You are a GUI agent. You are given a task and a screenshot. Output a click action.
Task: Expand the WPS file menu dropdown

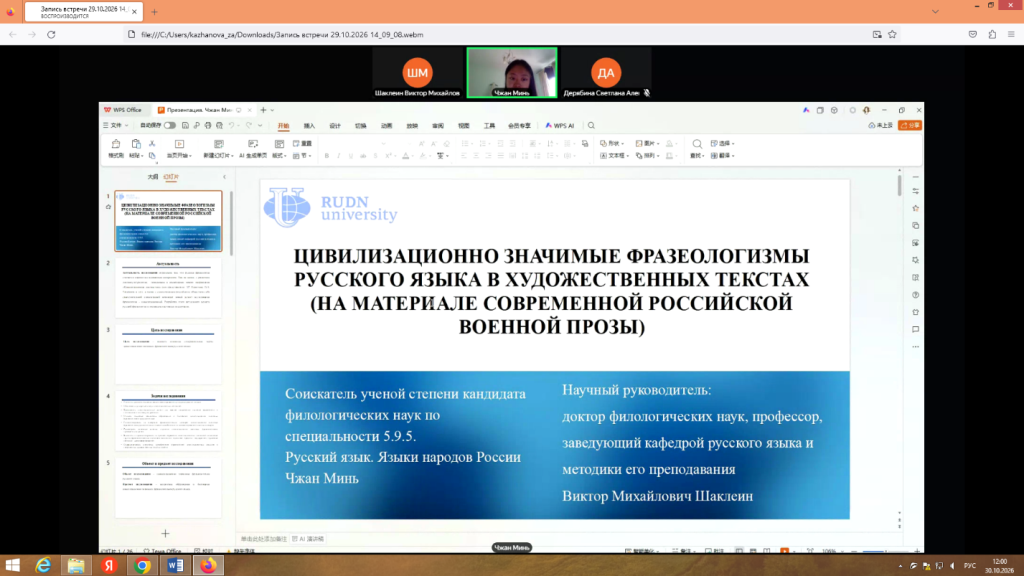point(116,125)
